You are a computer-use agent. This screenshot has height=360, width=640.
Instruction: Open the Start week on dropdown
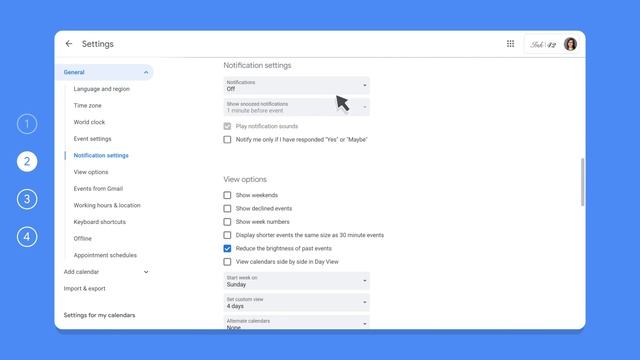[x=296, y=281]
